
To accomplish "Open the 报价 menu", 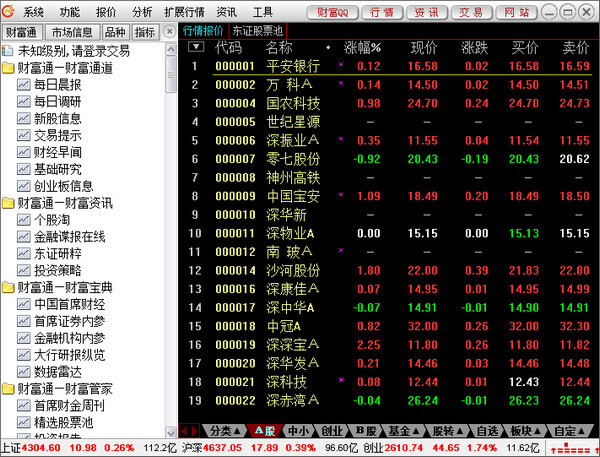I will click(x=106, y=12).
